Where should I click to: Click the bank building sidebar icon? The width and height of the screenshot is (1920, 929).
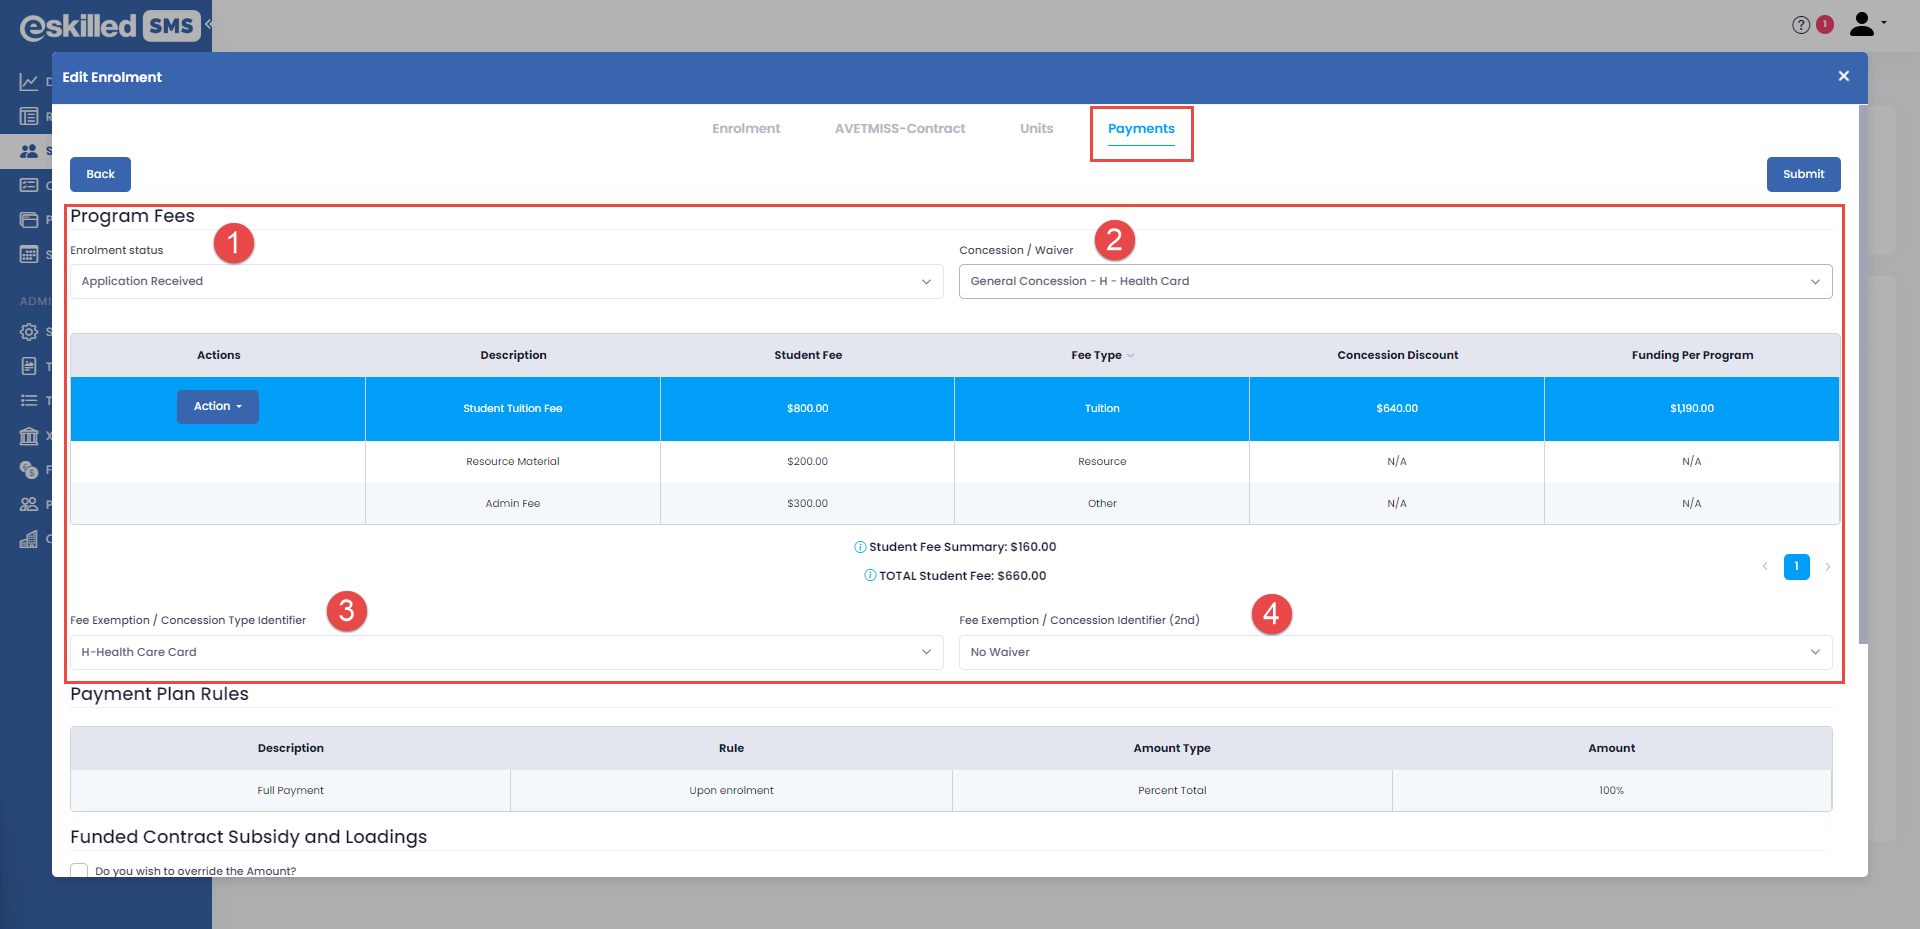(x=29, y=436)
